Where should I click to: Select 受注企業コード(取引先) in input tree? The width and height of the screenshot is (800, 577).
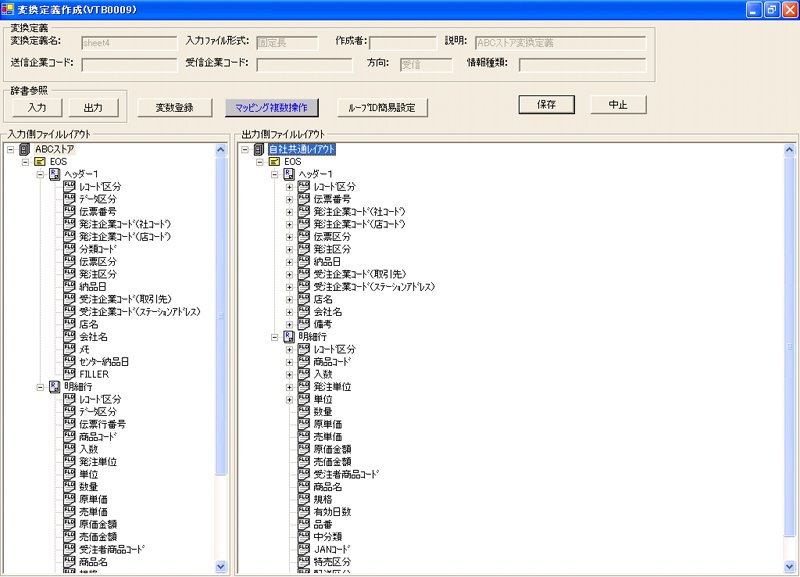125,299
